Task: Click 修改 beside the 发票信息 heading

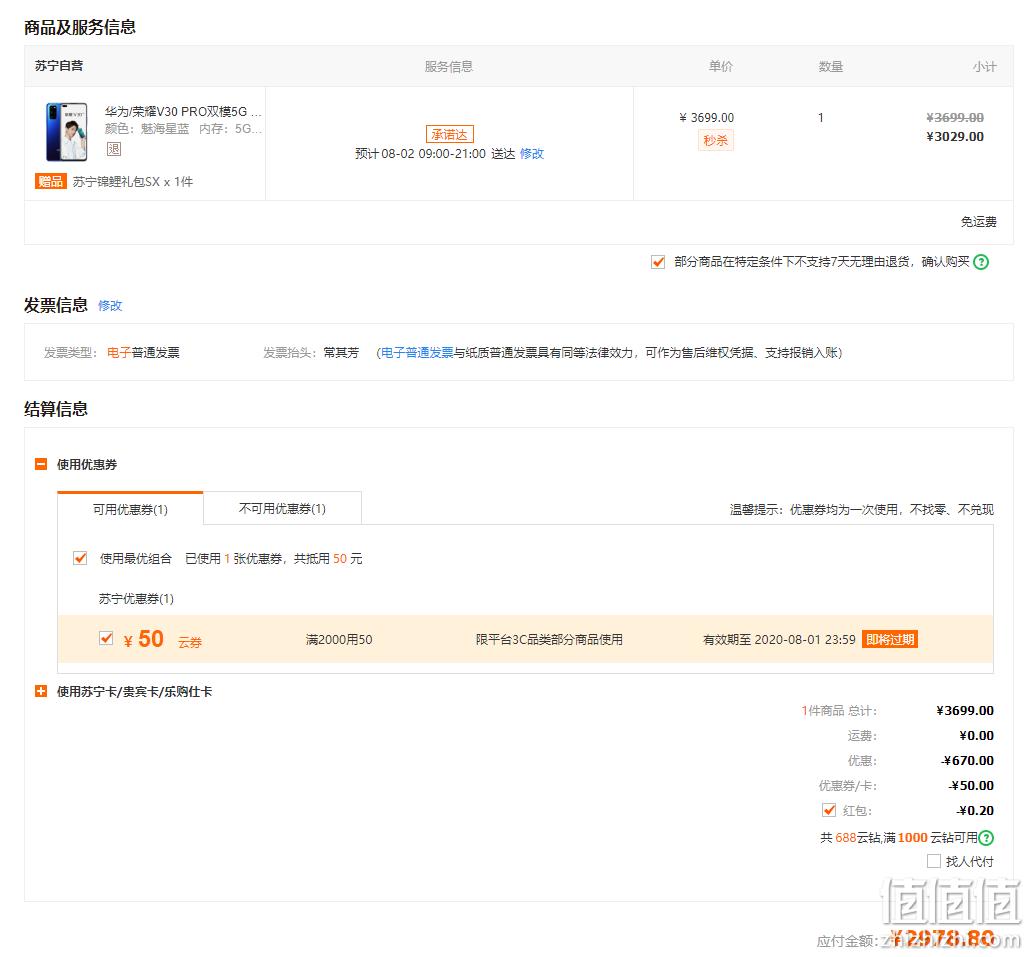Action: click(x=110, y=305)
